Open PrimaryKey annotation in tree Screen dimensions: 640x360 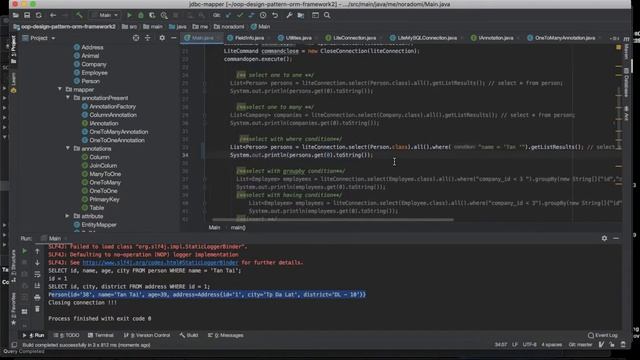[100, 199]
